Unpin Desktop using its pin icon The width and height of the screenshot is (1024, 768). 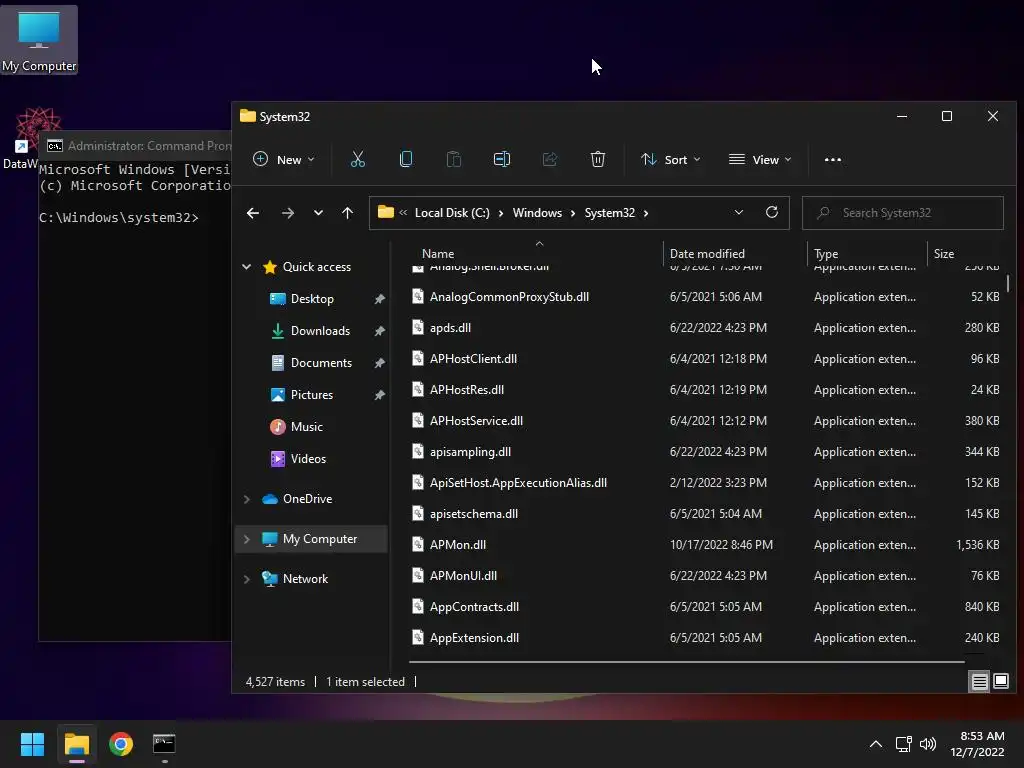click(379, 299)
